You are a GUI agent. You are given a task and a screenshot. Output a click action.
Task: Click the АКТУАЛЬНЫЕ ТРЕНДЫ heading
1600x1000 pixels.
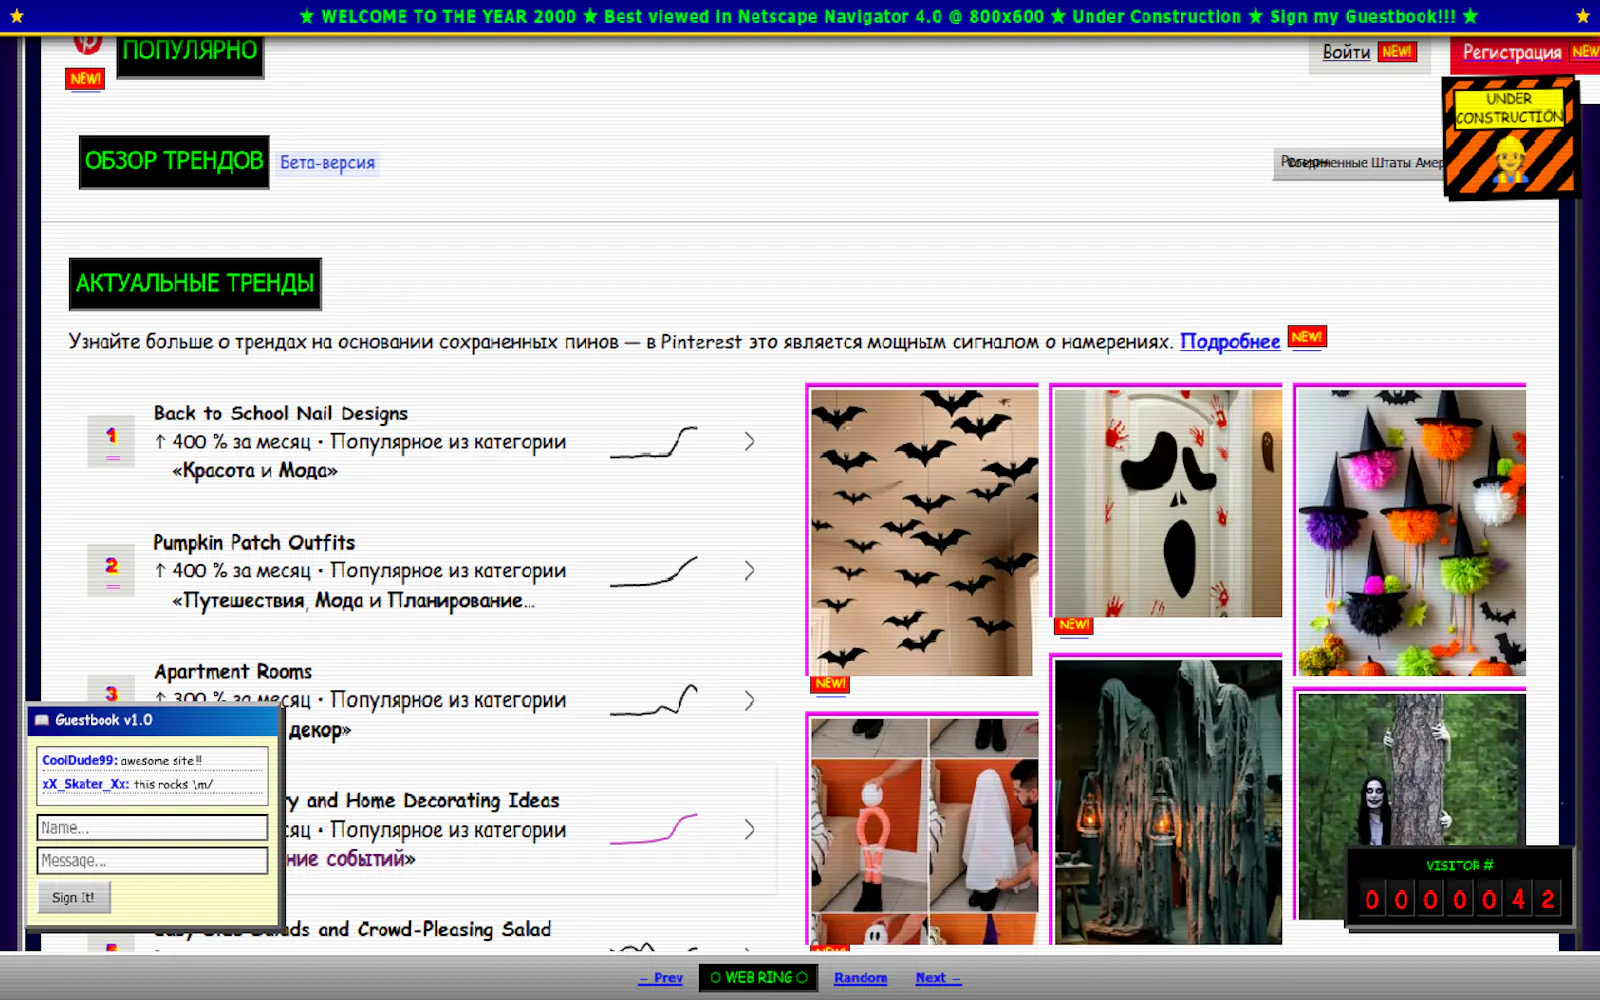point(195,284)
